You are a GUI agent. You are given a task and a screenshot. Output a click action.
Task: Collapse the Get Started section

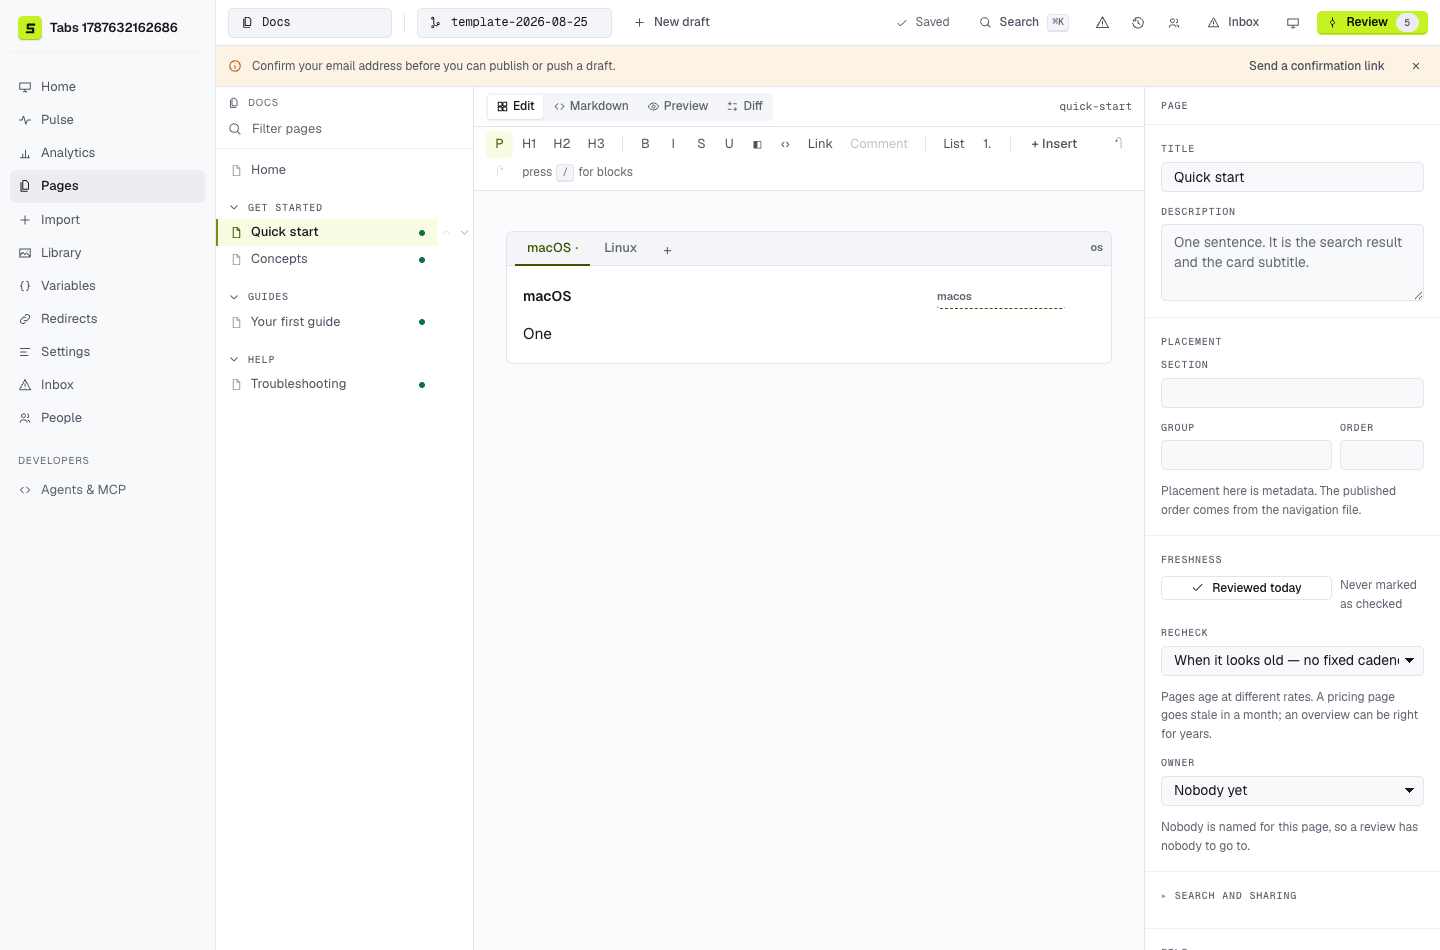tap(276, 208)
